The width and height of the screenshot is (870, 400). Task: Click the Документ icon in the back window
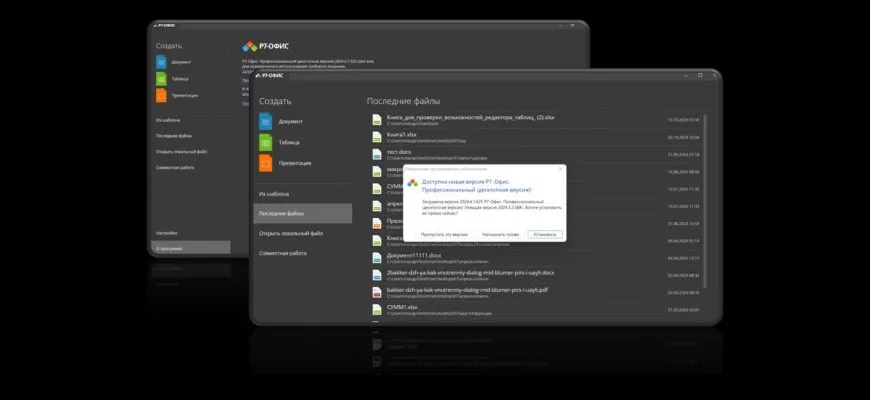click(x=161, y=62)
